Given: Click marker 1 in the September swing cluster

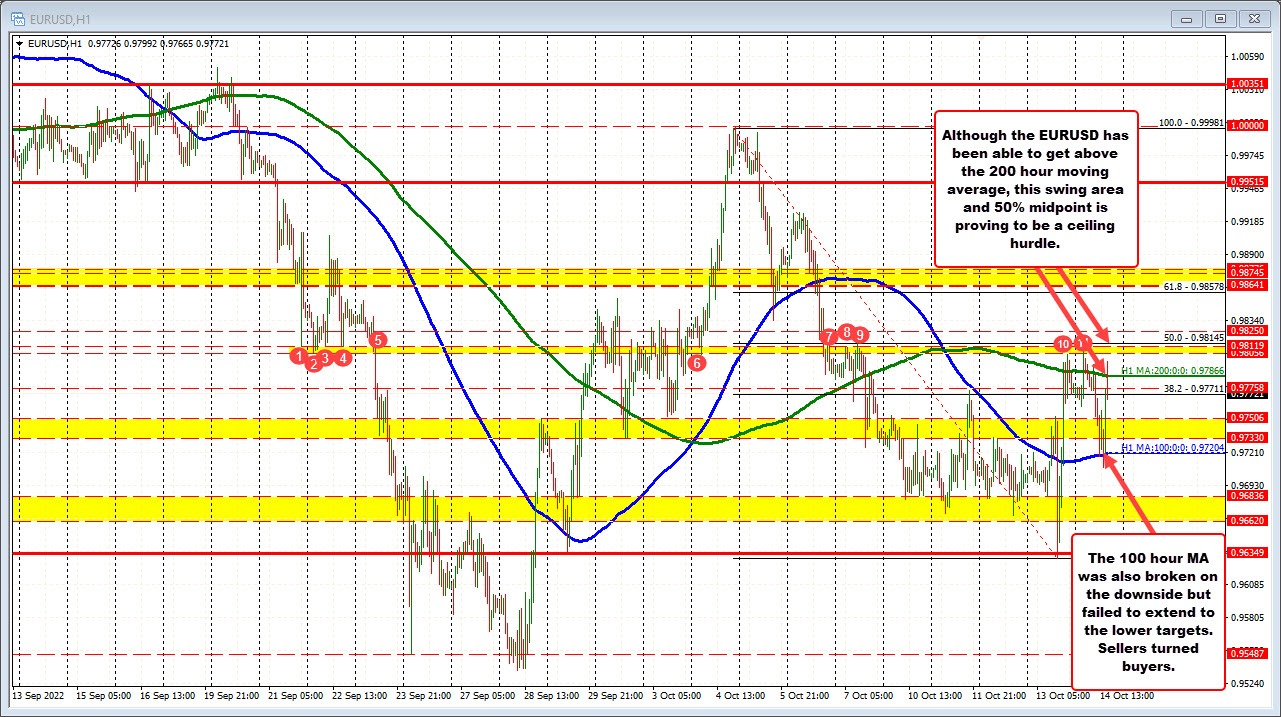Looking at the screenshot, I should point(298,356).
